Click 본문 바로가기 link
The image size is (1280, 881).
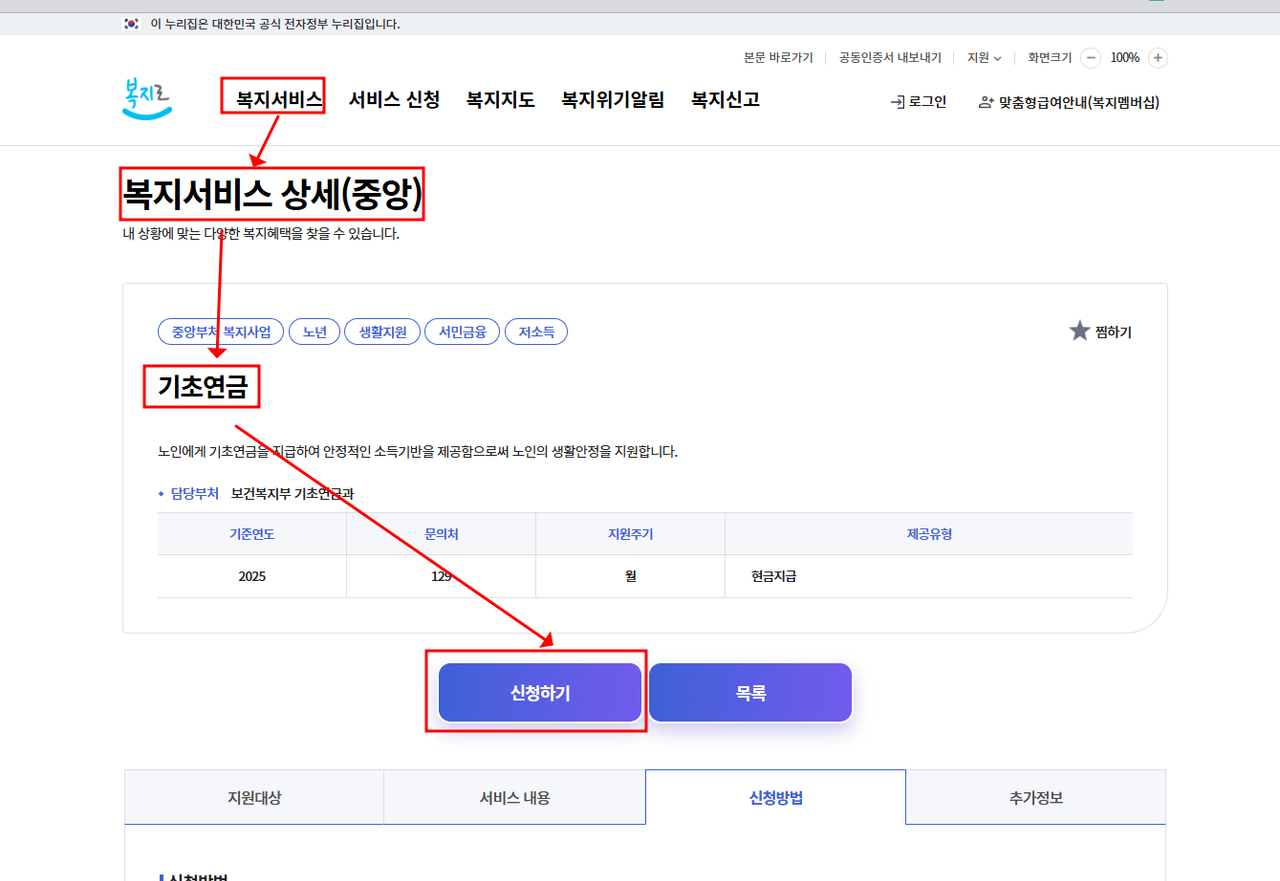coord(778,58)
